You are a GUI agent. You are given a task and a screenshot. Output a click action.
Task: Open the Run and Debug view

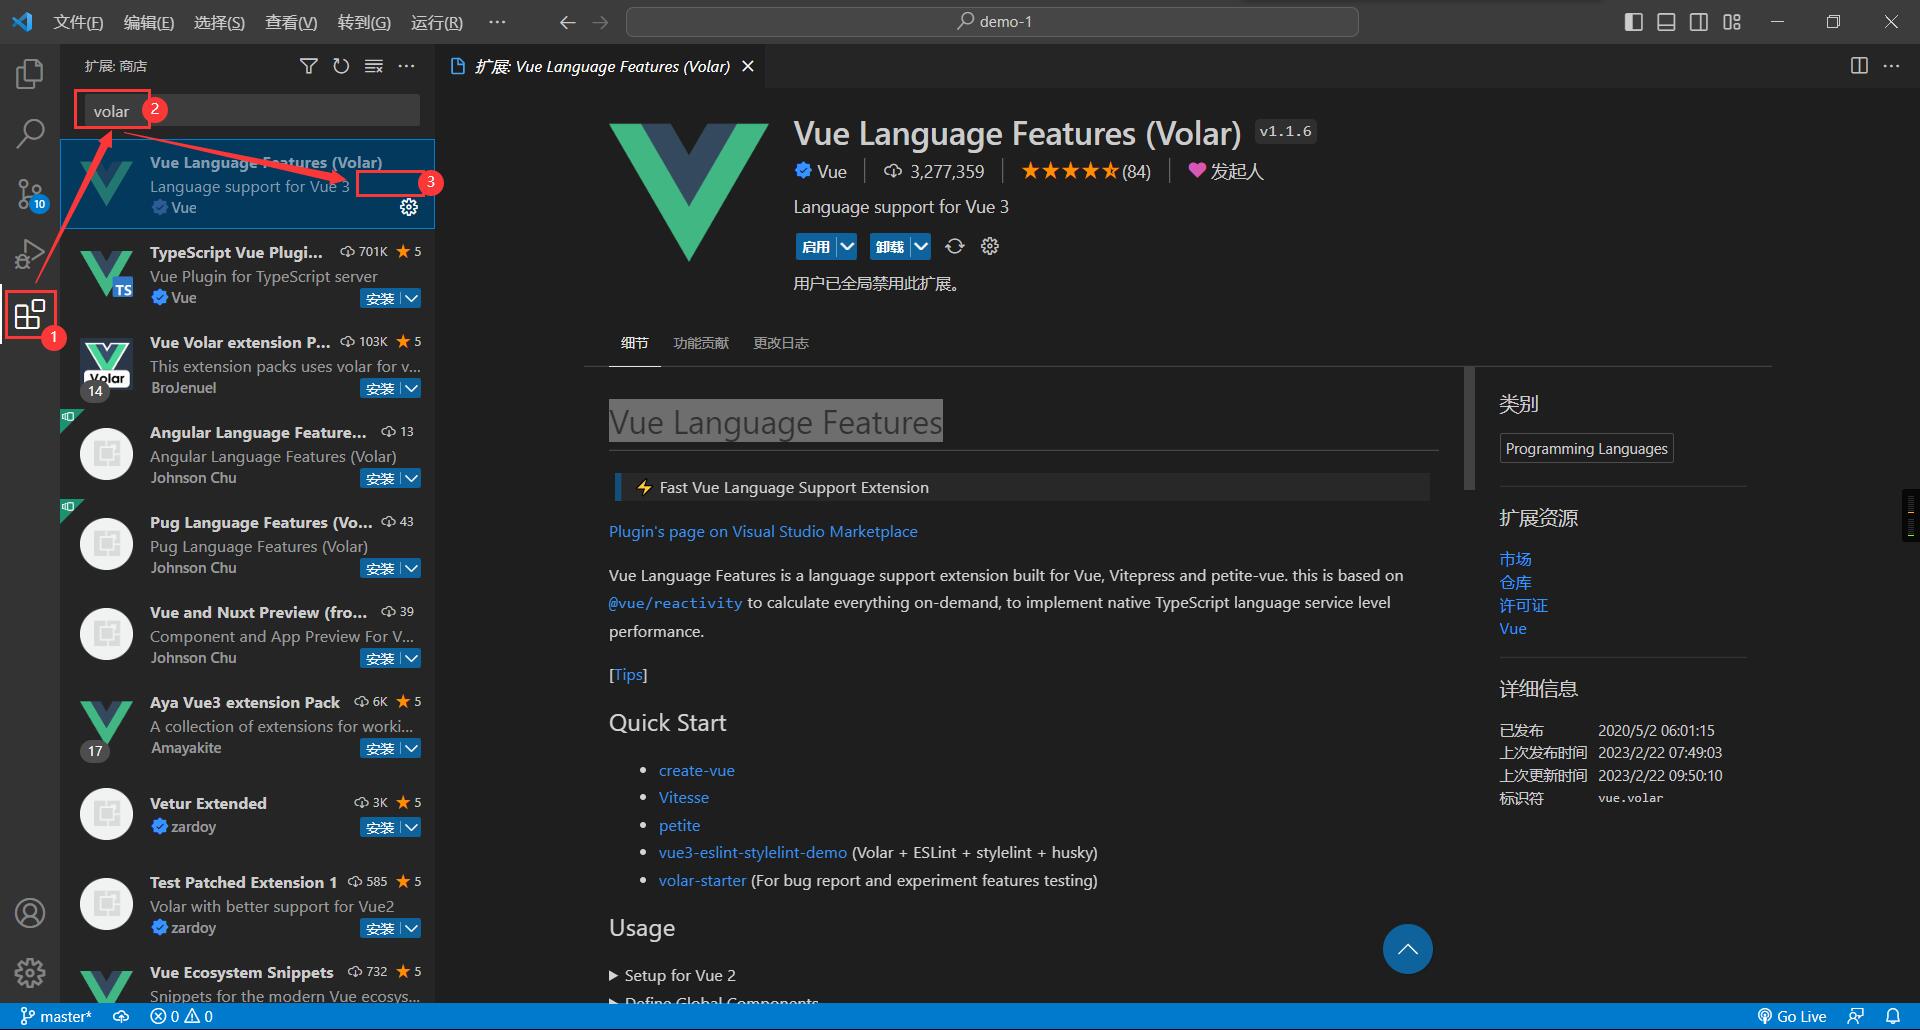(x=30, y=254)
